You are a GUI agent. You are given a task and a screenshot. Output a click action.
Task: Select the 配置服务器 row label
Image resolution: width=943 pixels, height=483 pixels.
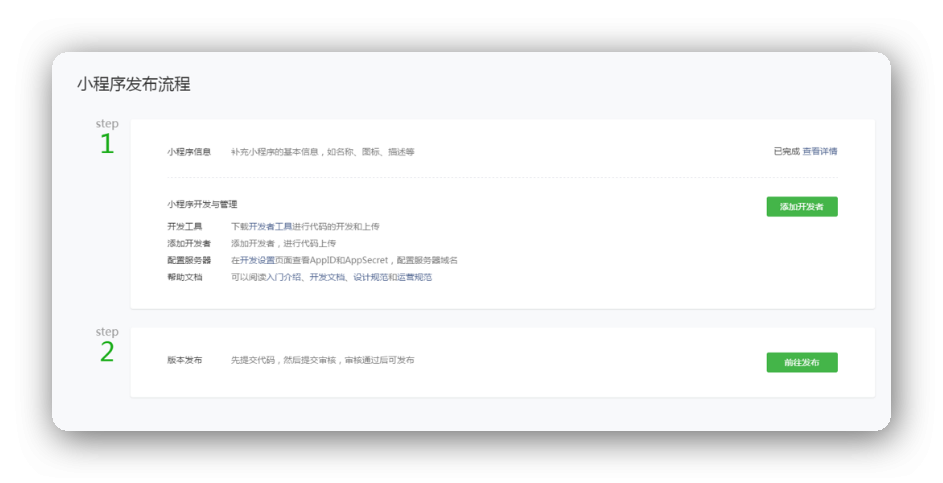coord(189,260)
